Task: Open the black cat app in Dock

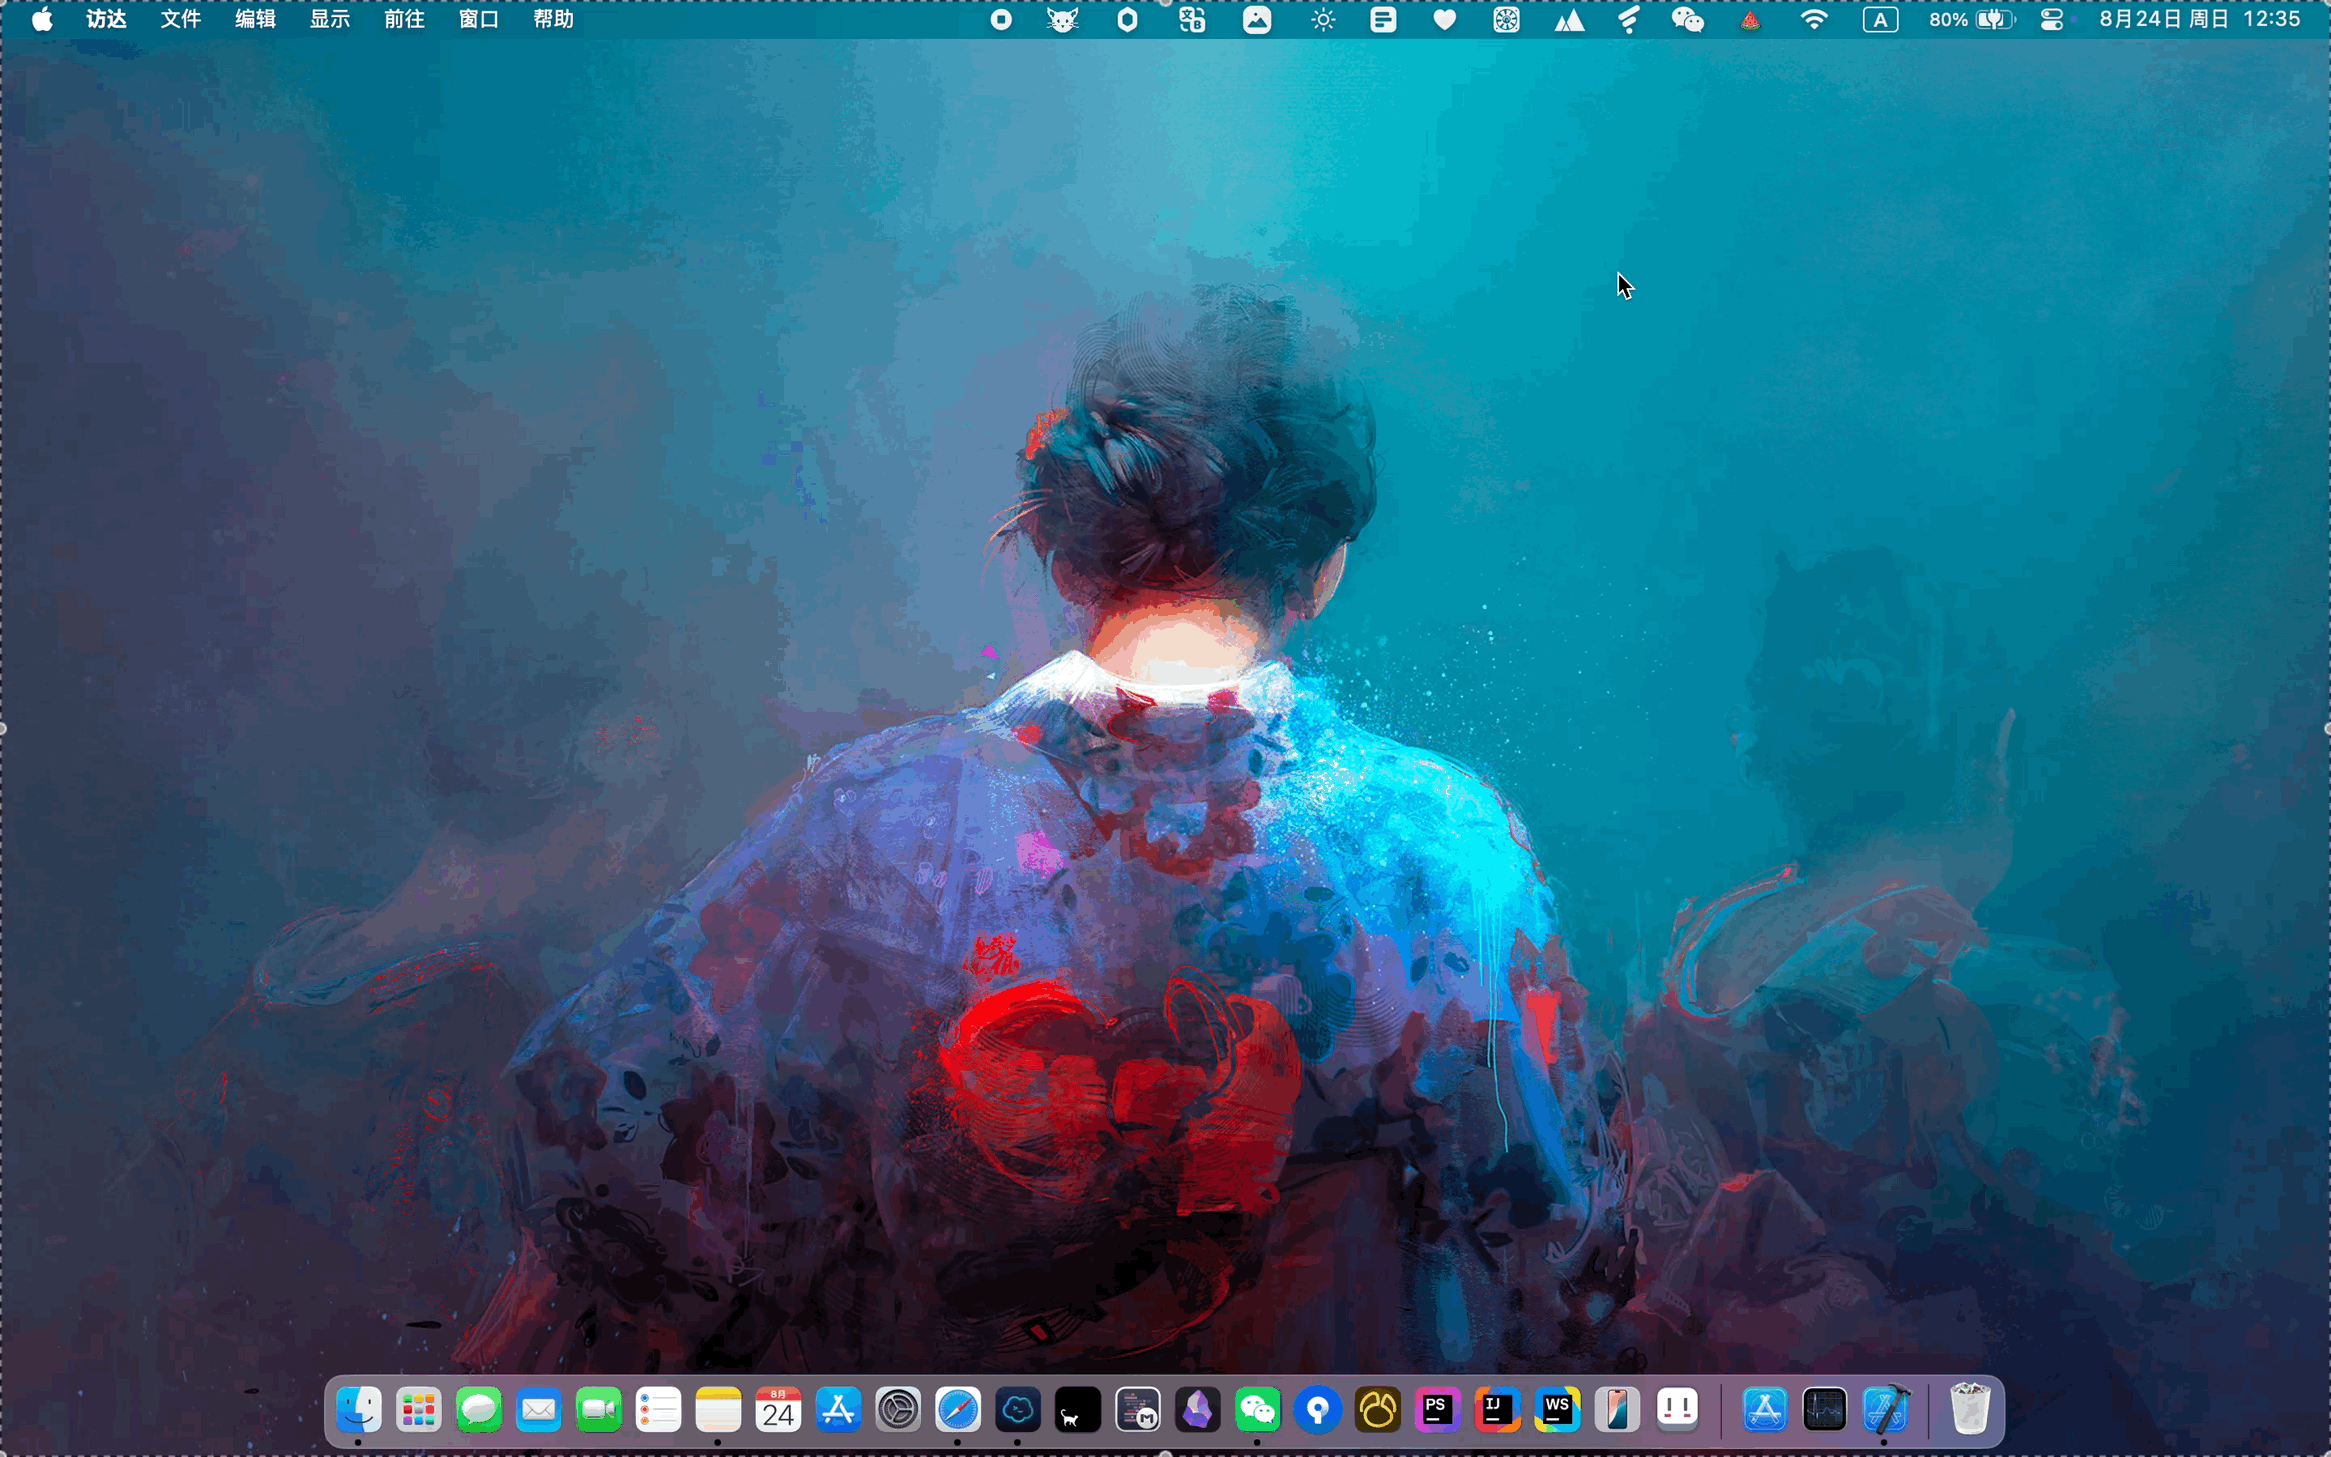Action: (1078, 1410)
